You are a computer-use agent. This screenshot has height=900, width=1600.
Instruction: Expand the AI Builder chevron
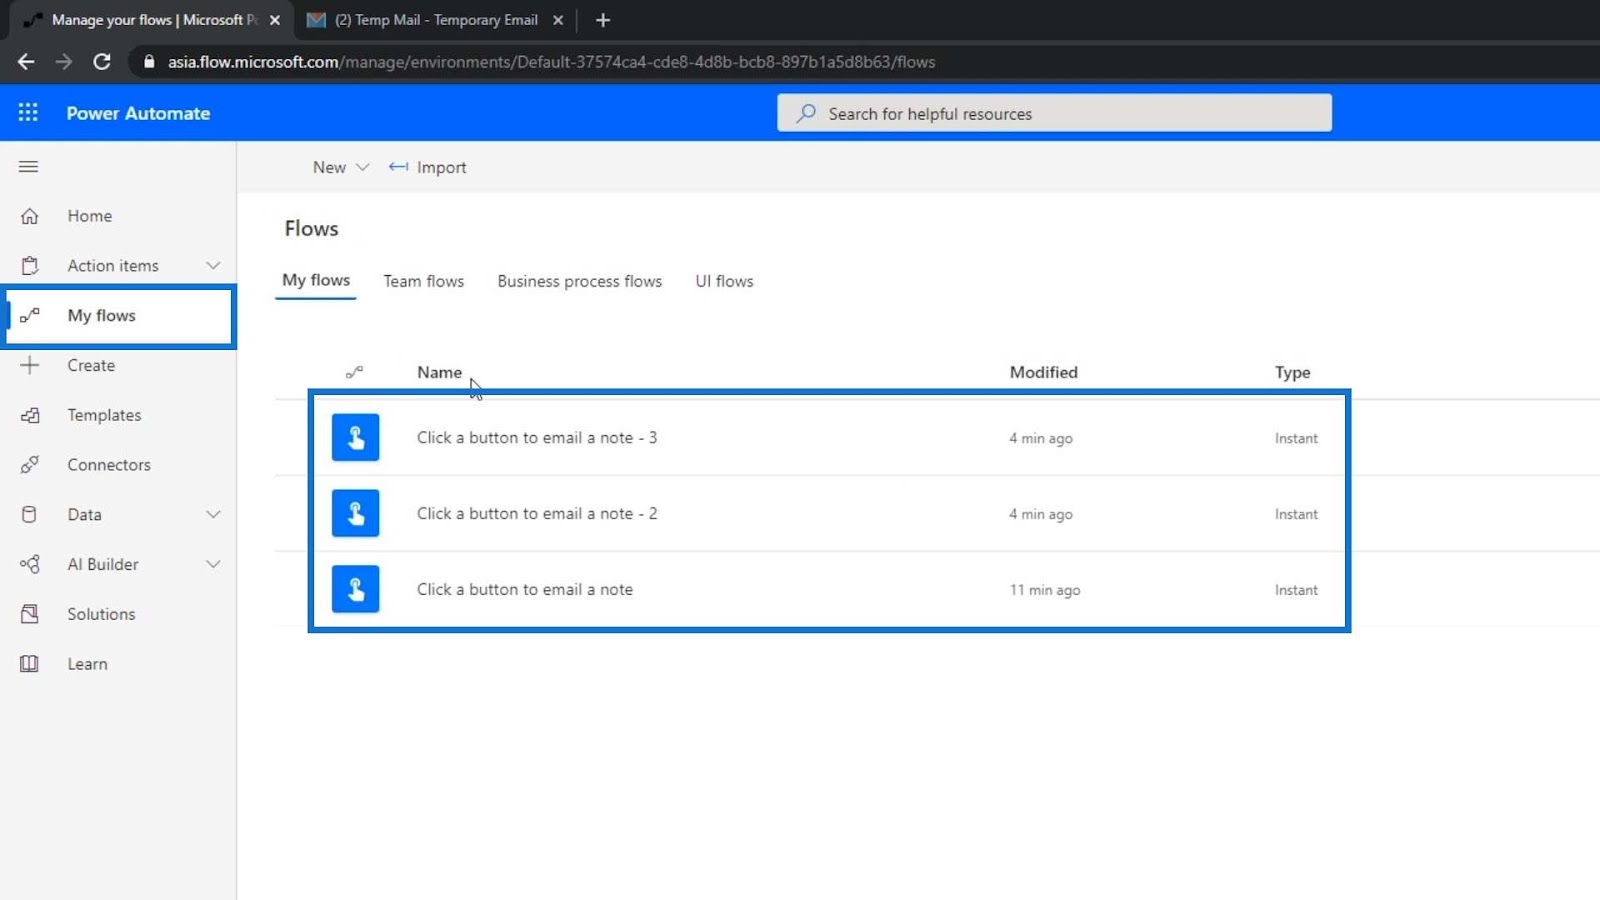(213, 564)
